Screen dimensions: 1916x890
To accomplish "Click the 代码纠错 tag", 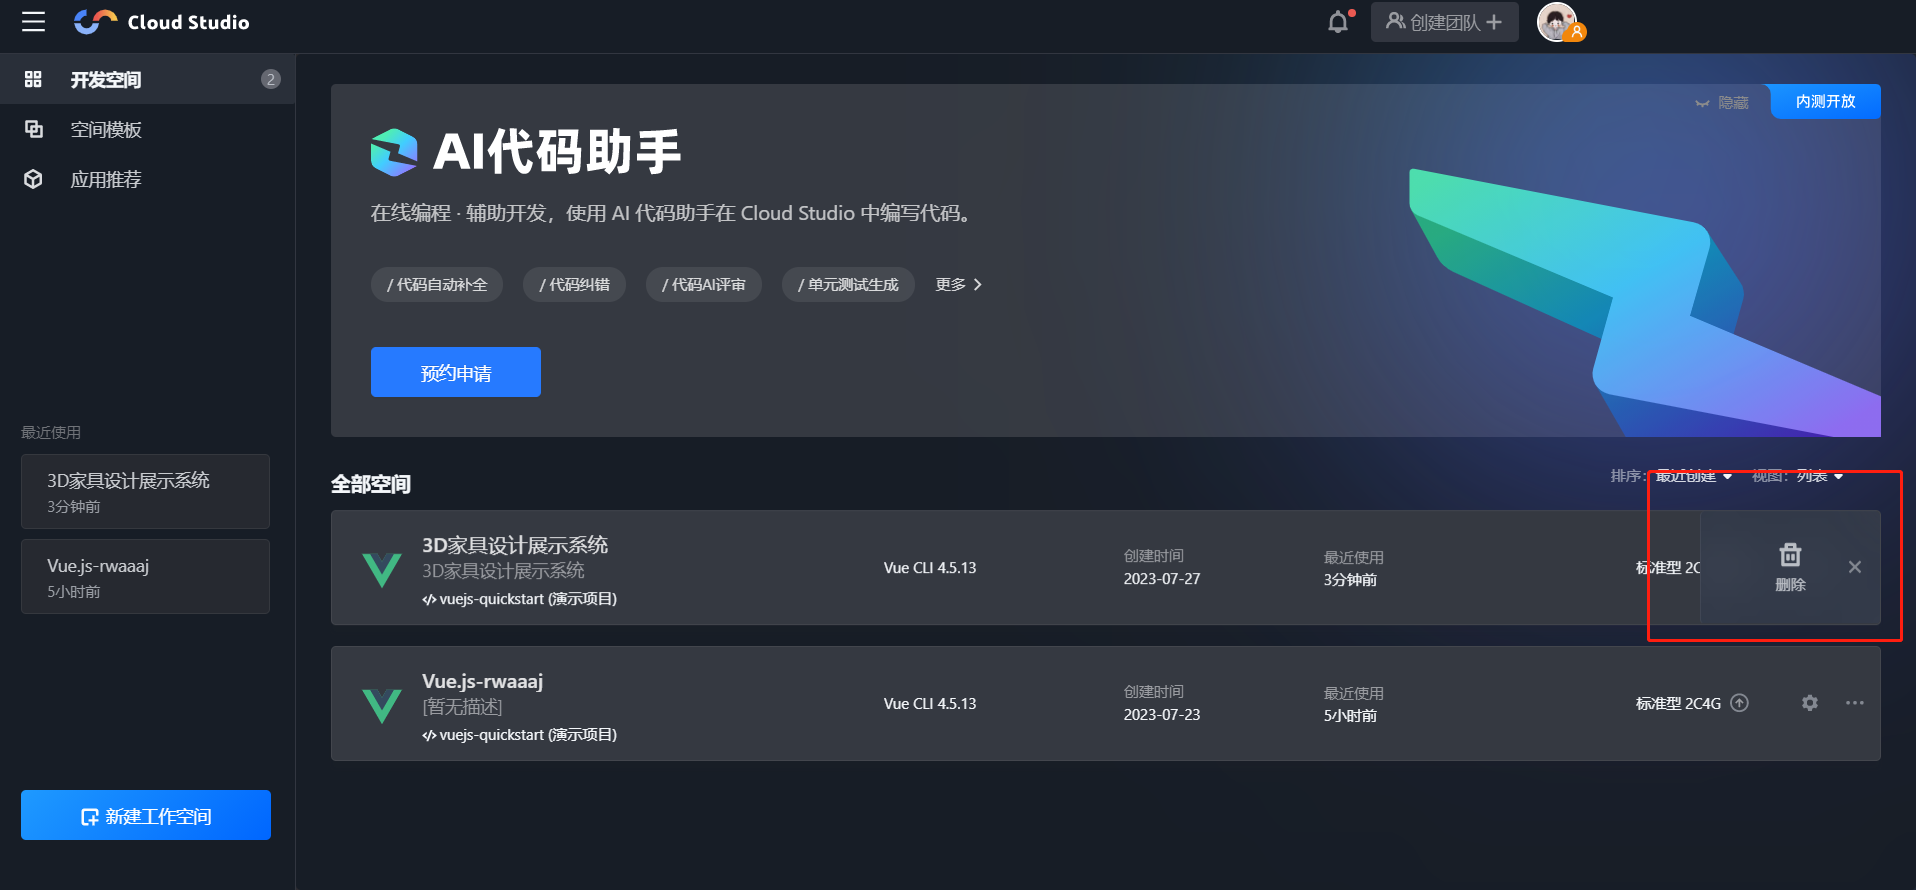I will (574, 285).
